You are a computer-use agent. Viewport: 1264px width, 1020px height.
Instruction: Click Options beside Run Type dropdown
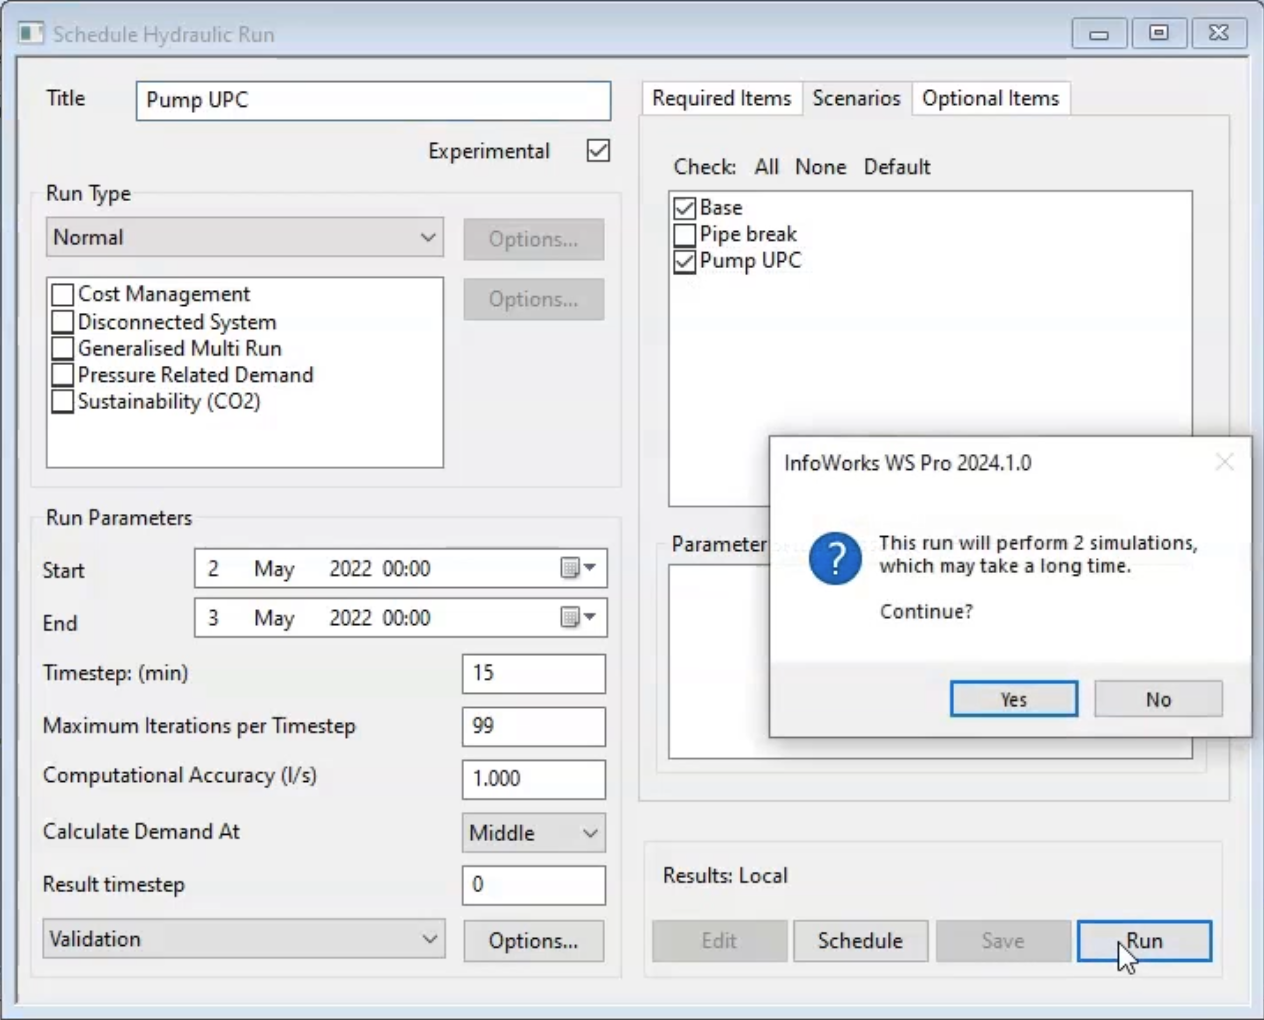(533, 239)
